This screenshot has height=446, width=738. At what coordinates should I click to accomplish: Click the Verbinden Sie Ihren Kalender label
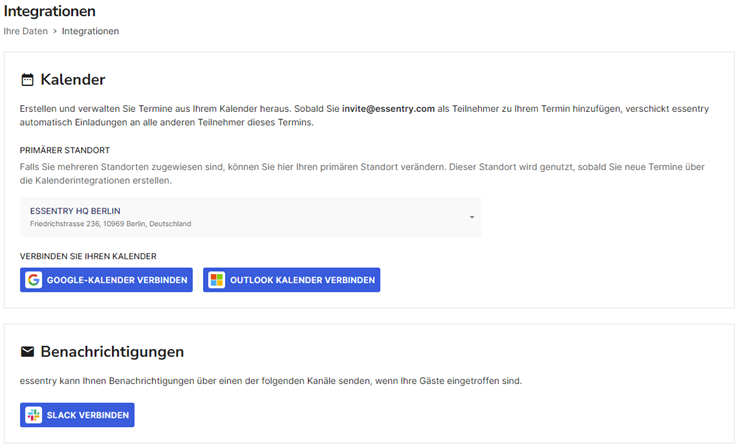(x=88, y=256)
